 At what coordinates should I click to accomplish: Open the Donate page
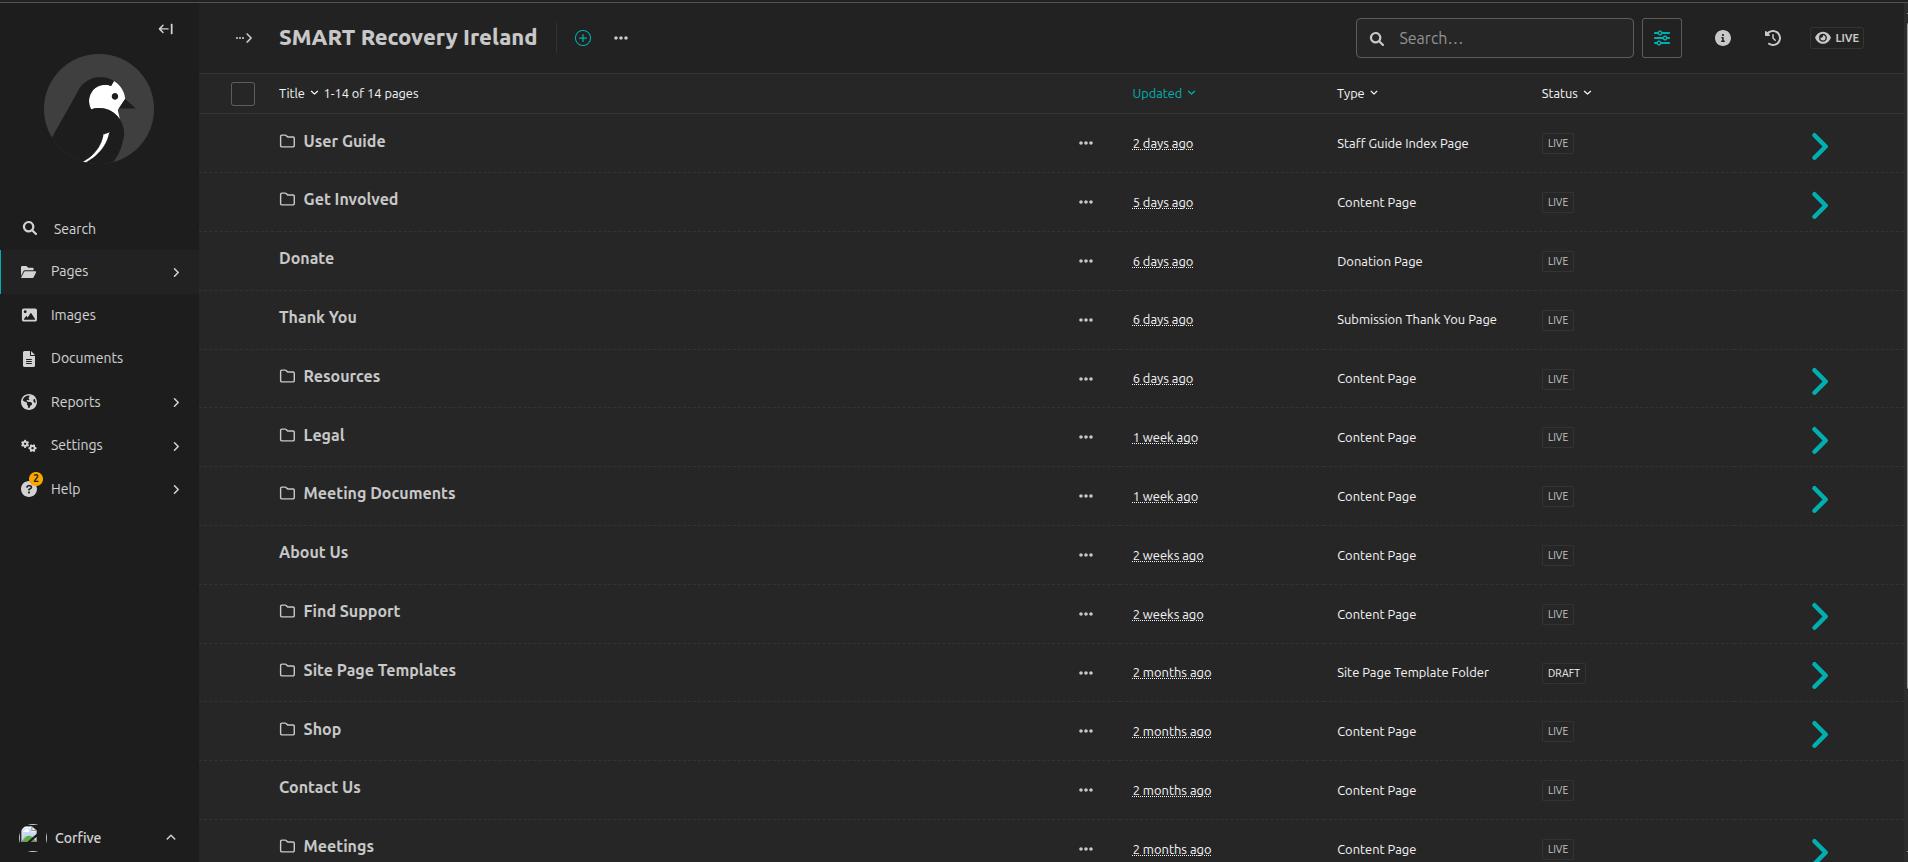[306, 258]
